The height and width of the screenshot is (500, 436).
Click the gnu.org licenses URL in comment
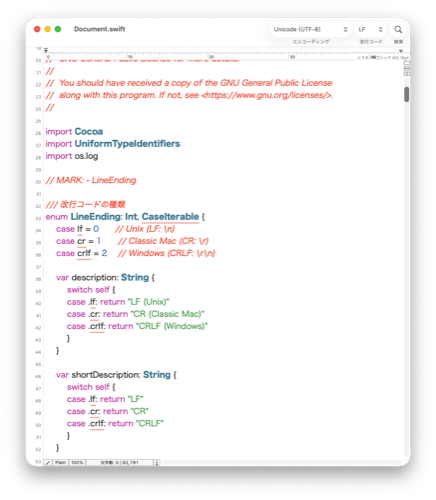tap(267, 95)
